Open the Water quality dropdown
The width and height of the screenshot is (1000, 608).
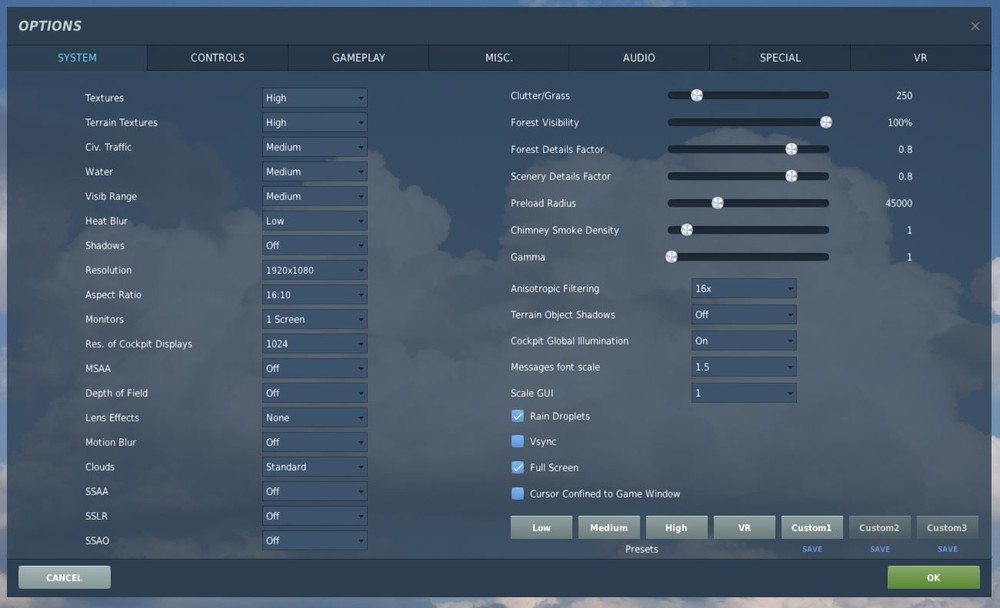pyautogui.click(x=314, y=171)
